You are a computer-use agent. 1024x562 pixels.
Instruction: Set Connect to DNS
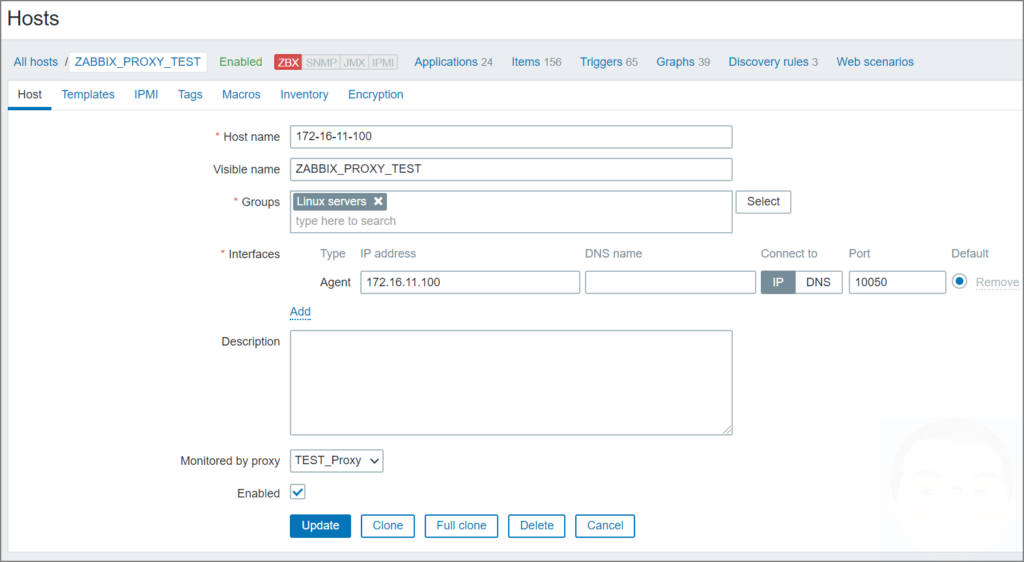[818, 282]
